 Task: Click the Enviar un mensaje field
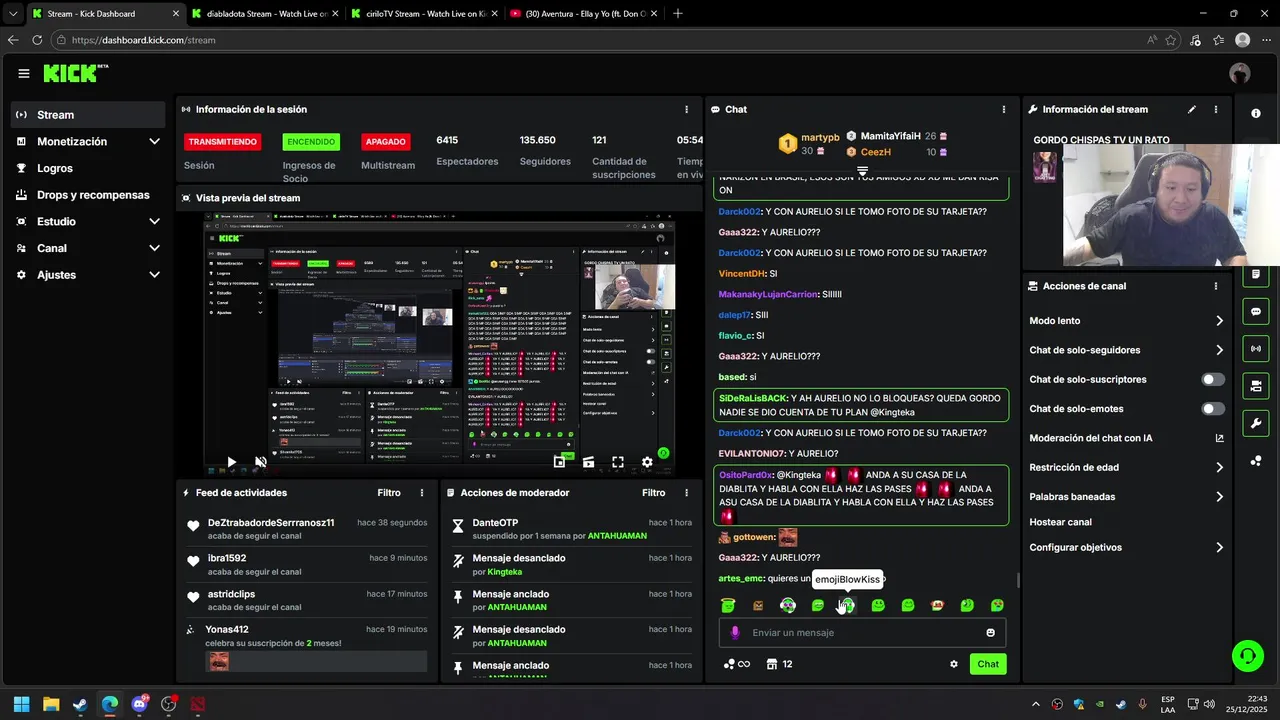(x=862, y=633)
